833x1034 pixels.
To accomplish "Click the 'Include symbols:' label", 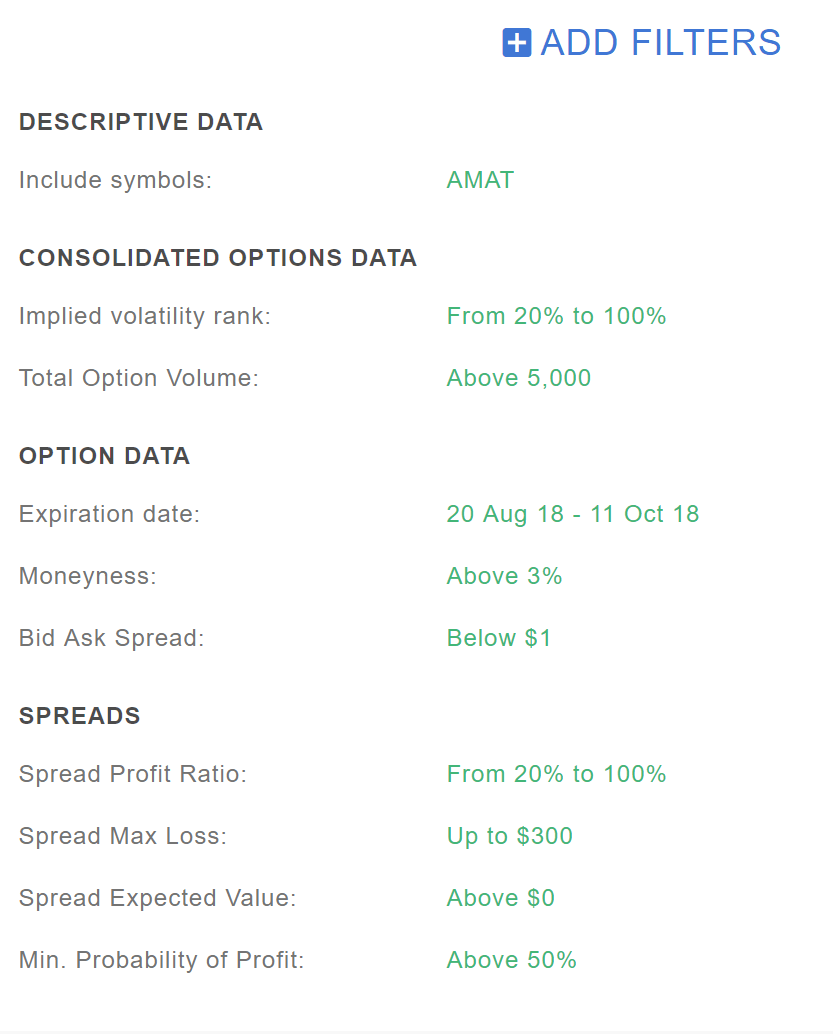I will (115, 180).
